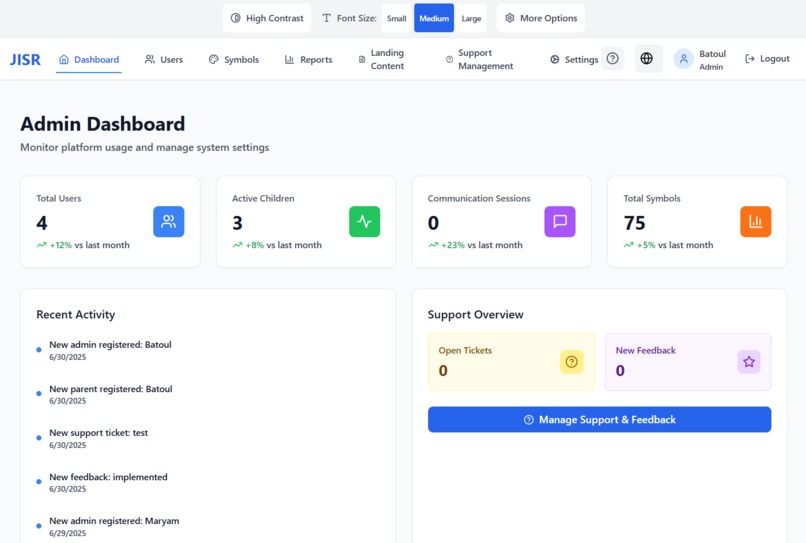Set font size to Large
The image size is (806, 543).
(x=471, y=19)
